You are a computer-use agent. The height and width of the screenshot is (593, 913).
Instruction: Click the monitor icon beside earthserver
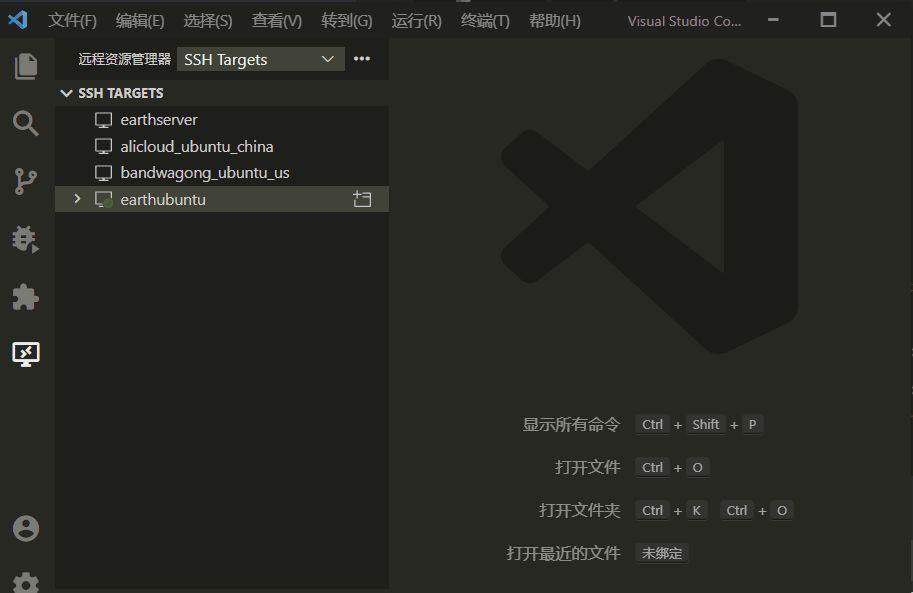103,120
